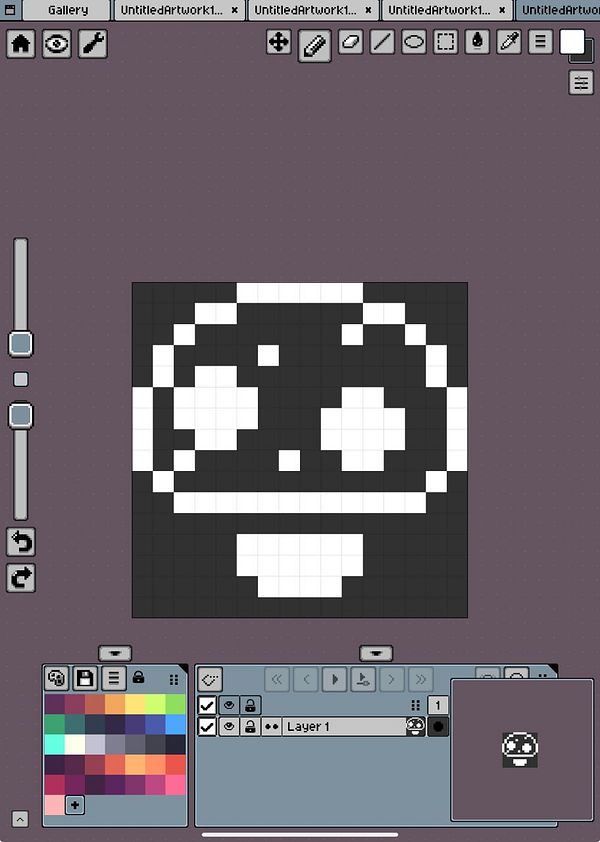600x842 pixels.
Task: Grab the palette panel drag handle
Action: pos(174,680)
